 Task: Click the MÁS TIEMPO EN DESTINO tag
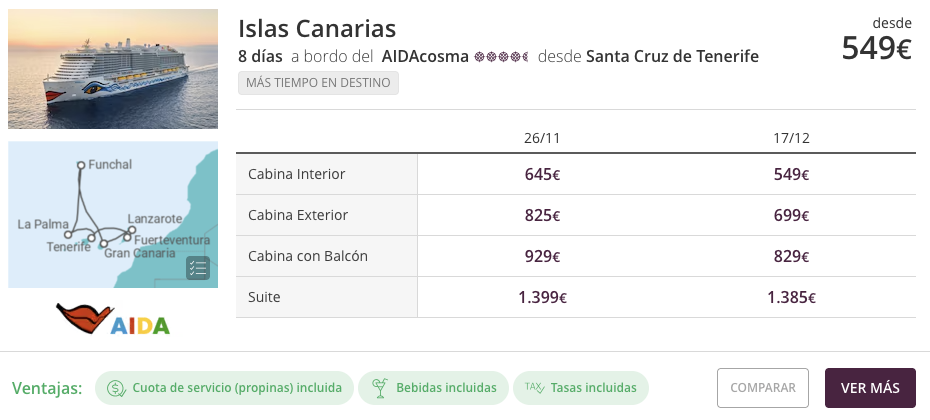coord(318,83)
